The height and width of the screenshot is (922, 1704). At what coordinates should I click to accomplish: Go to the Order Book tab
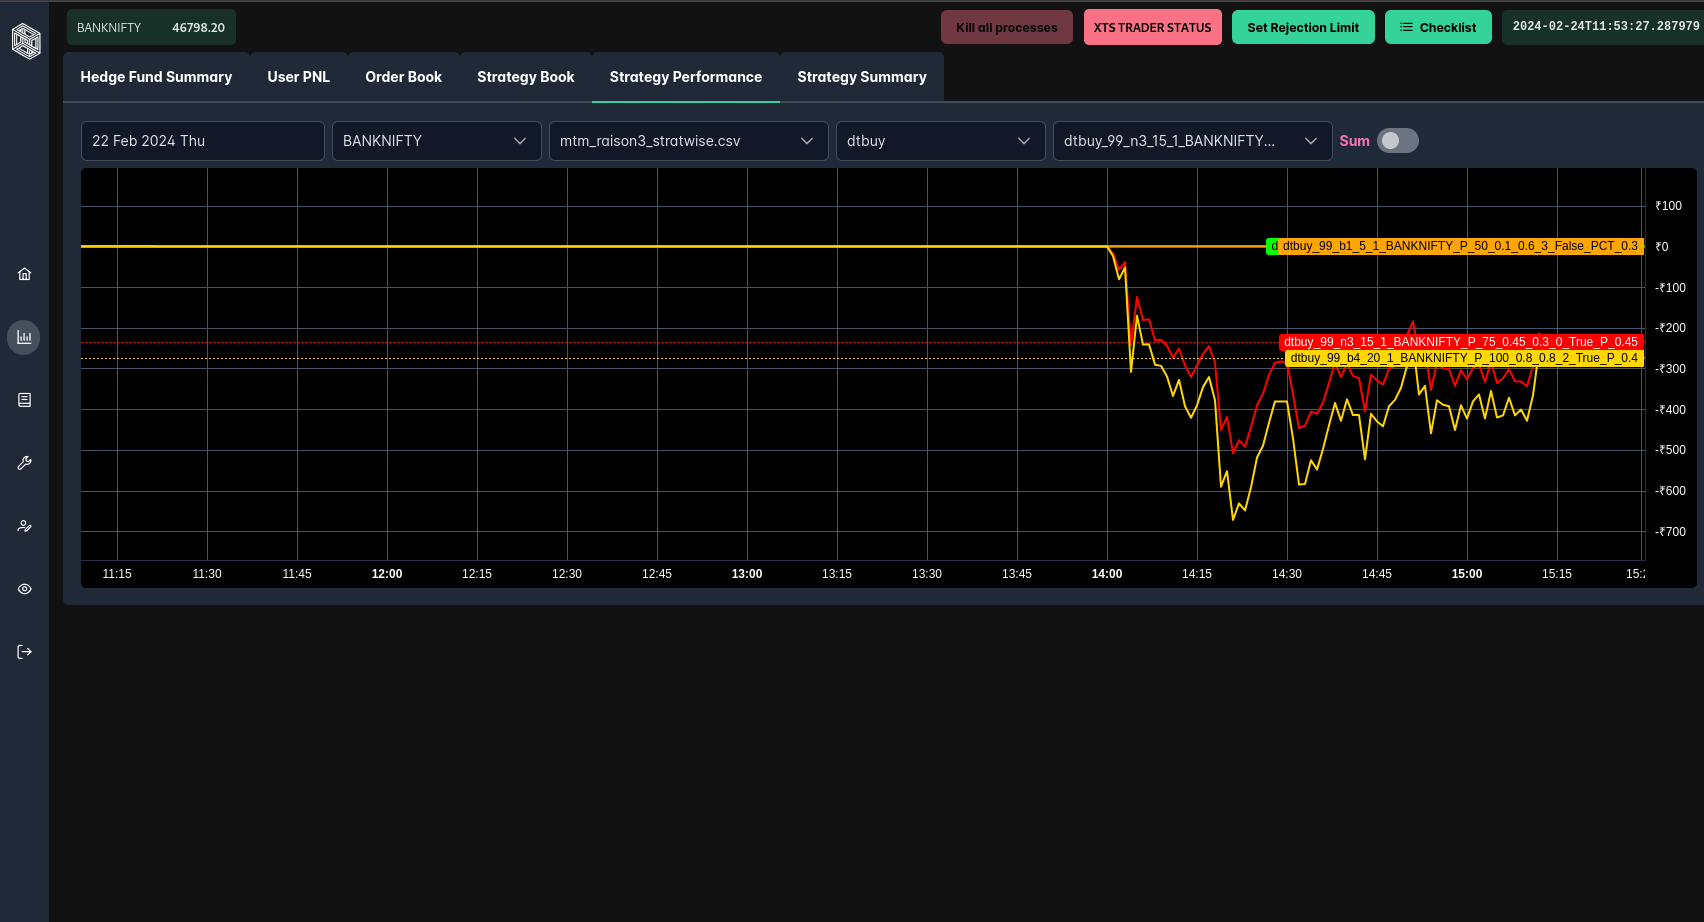[x=403, y=77]
